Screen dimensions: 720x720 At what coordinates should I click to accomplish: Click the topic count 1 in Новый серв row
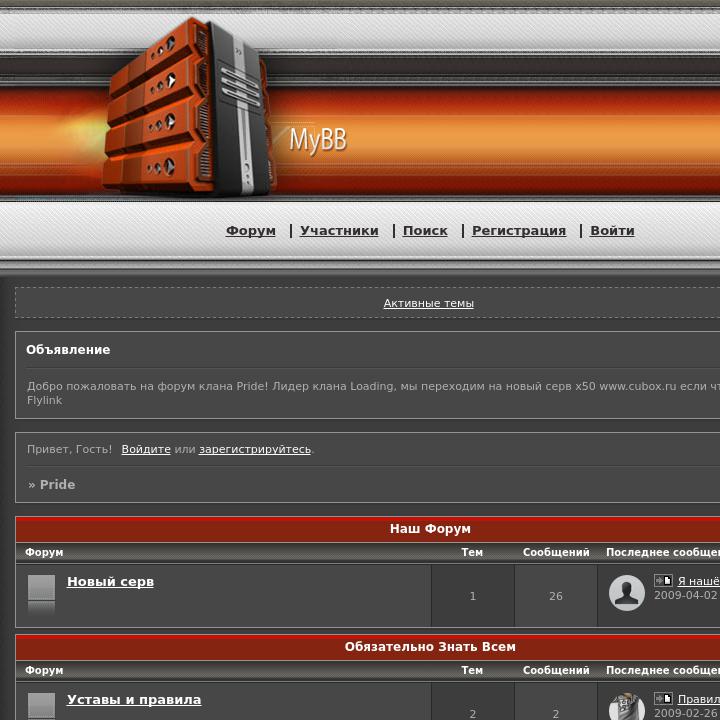[472, 596]
